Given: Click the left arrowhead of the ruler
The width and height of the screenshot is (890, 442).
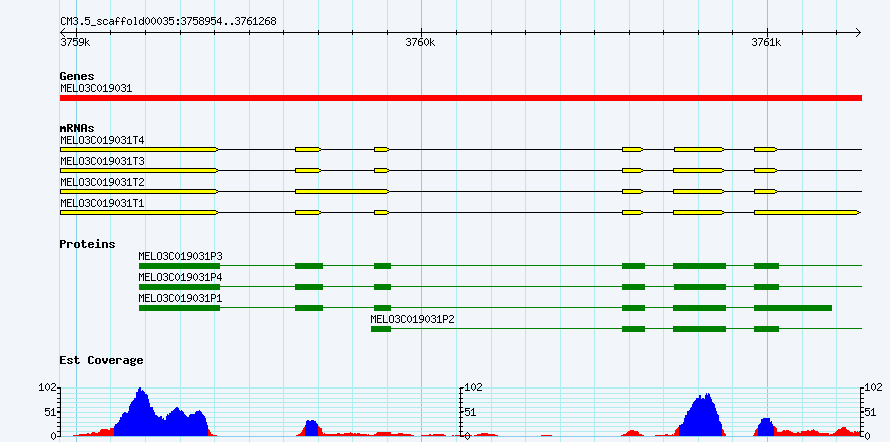Looking at the screenshot, I should tap(63, 32).
